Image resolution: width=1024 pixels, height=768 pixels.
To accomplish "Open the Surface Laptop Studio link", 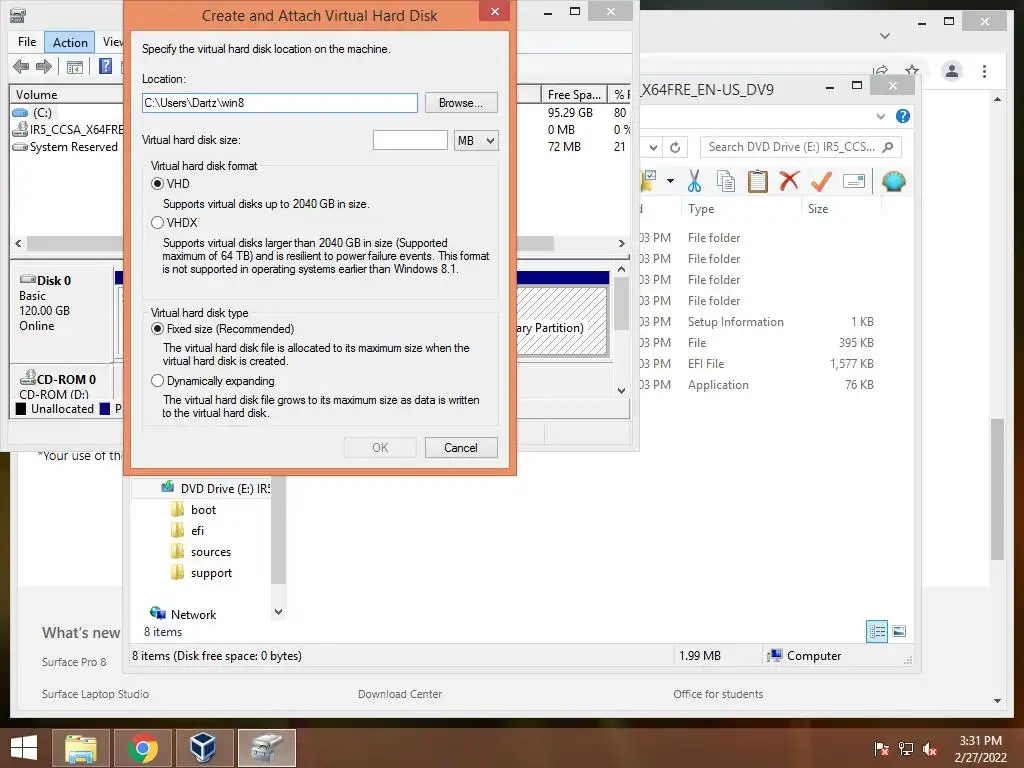I will (x=95, y=694).
